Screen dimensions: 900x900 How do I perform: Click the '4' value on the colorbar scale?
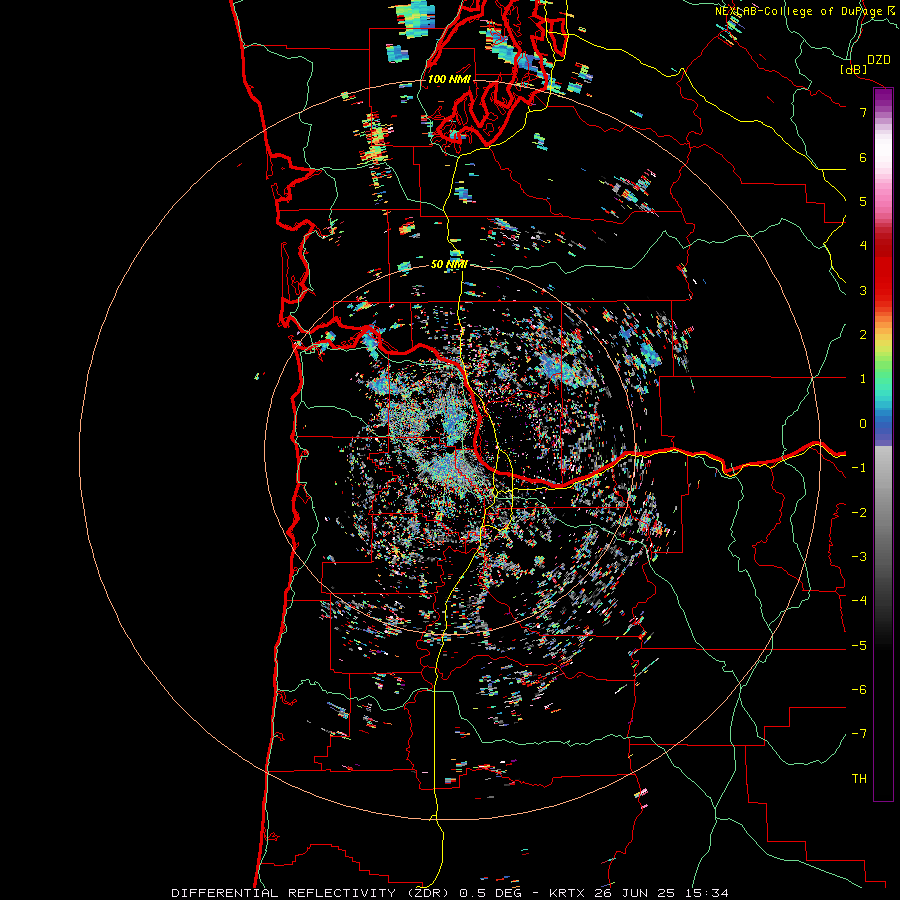863,246
